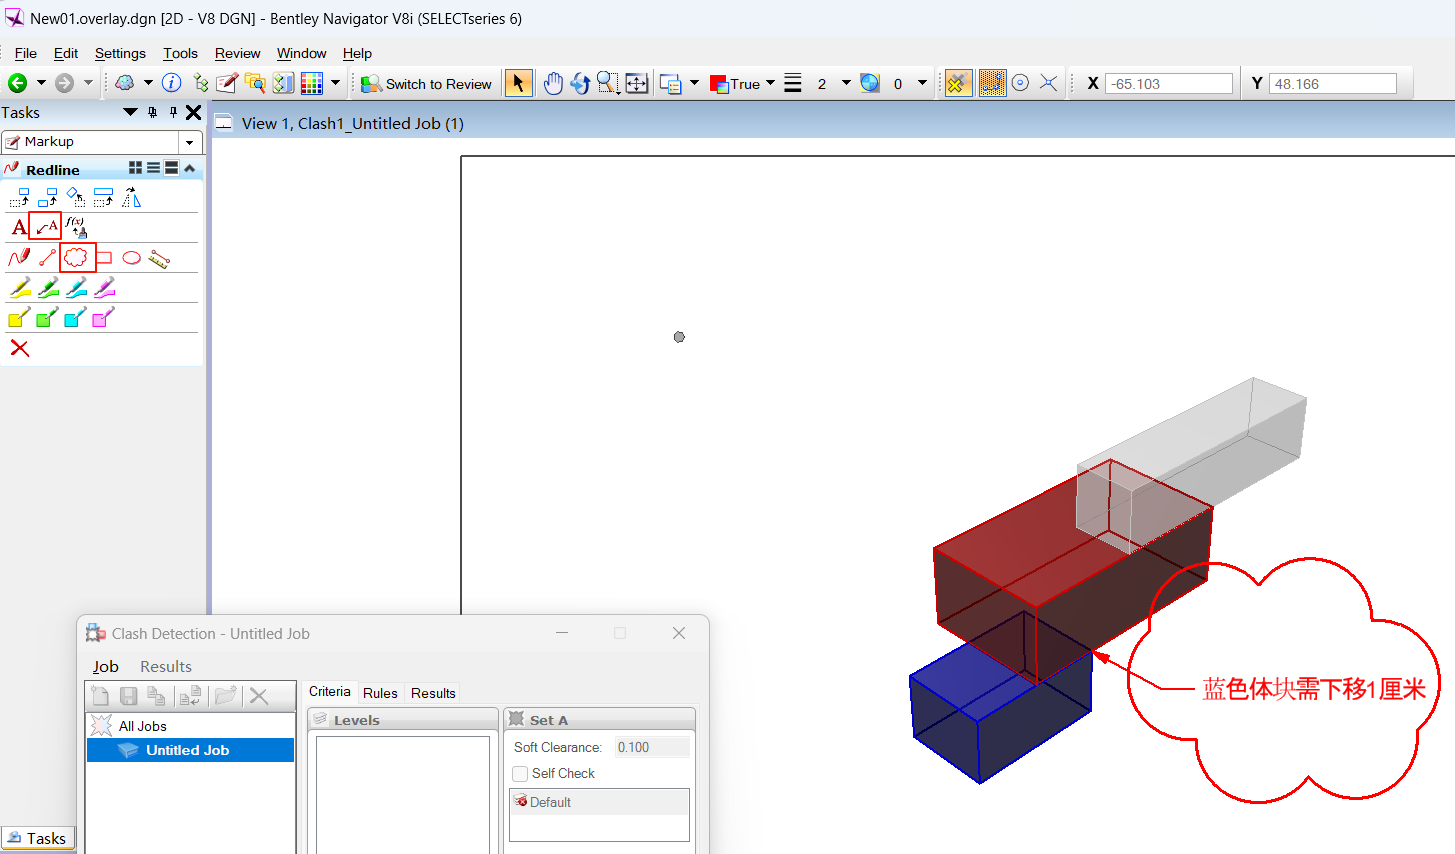Click the Pan View hand icon
Screen dimensions: 1455x854
pyautogui.click(x=553, y=84)
